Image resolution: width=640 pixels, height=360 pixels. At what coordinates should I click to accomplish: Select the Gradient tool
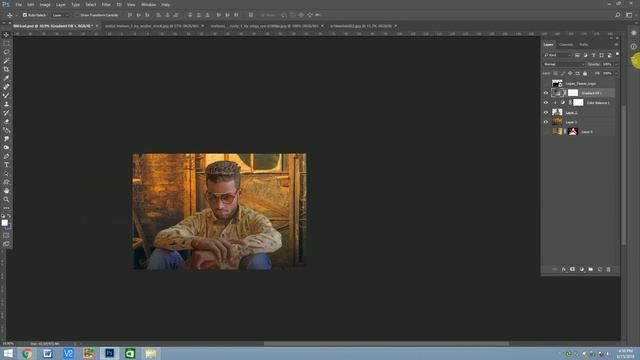[6, 130]
